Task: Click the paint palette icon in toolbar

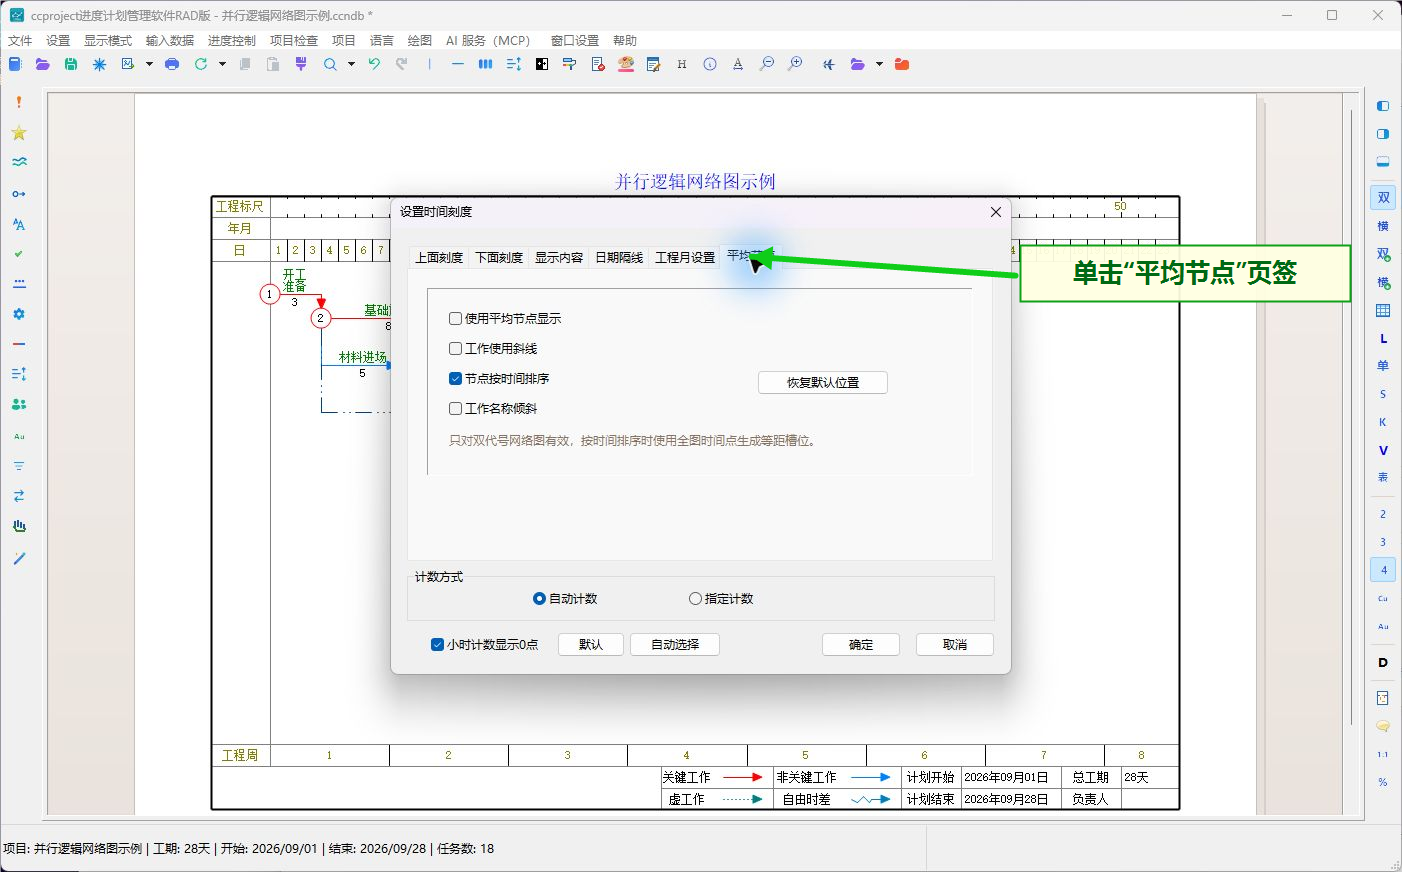Action: coord(626,64)
